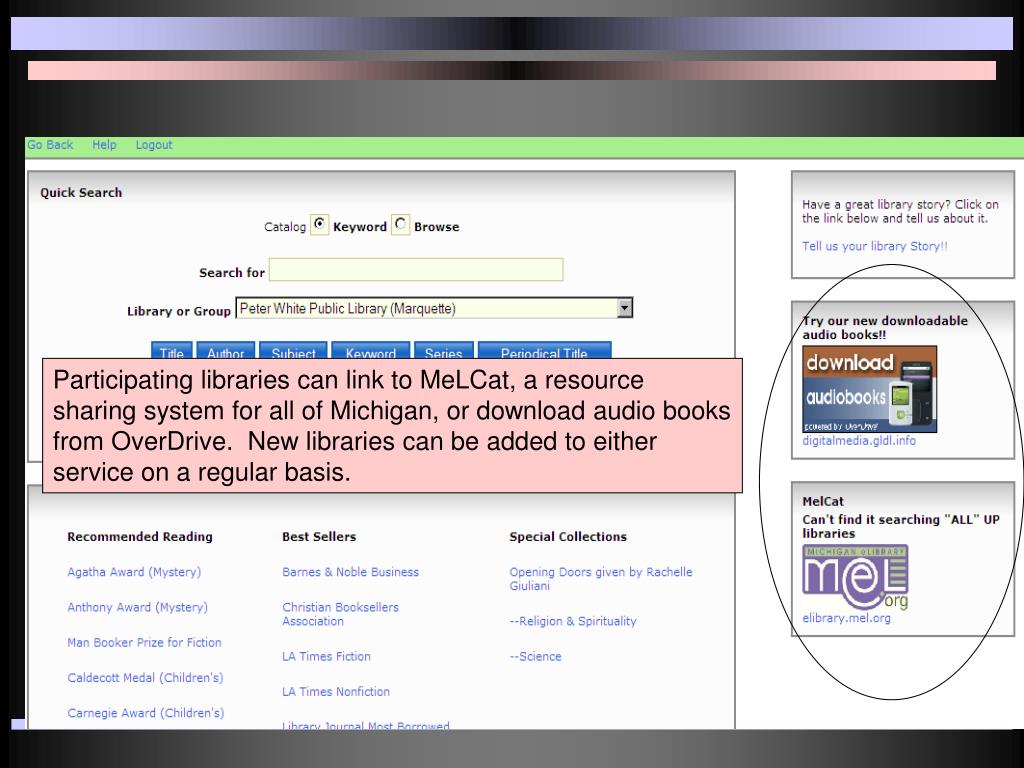
Task: Open Carnegie Award (Children's) list
Action: [146, 713]
